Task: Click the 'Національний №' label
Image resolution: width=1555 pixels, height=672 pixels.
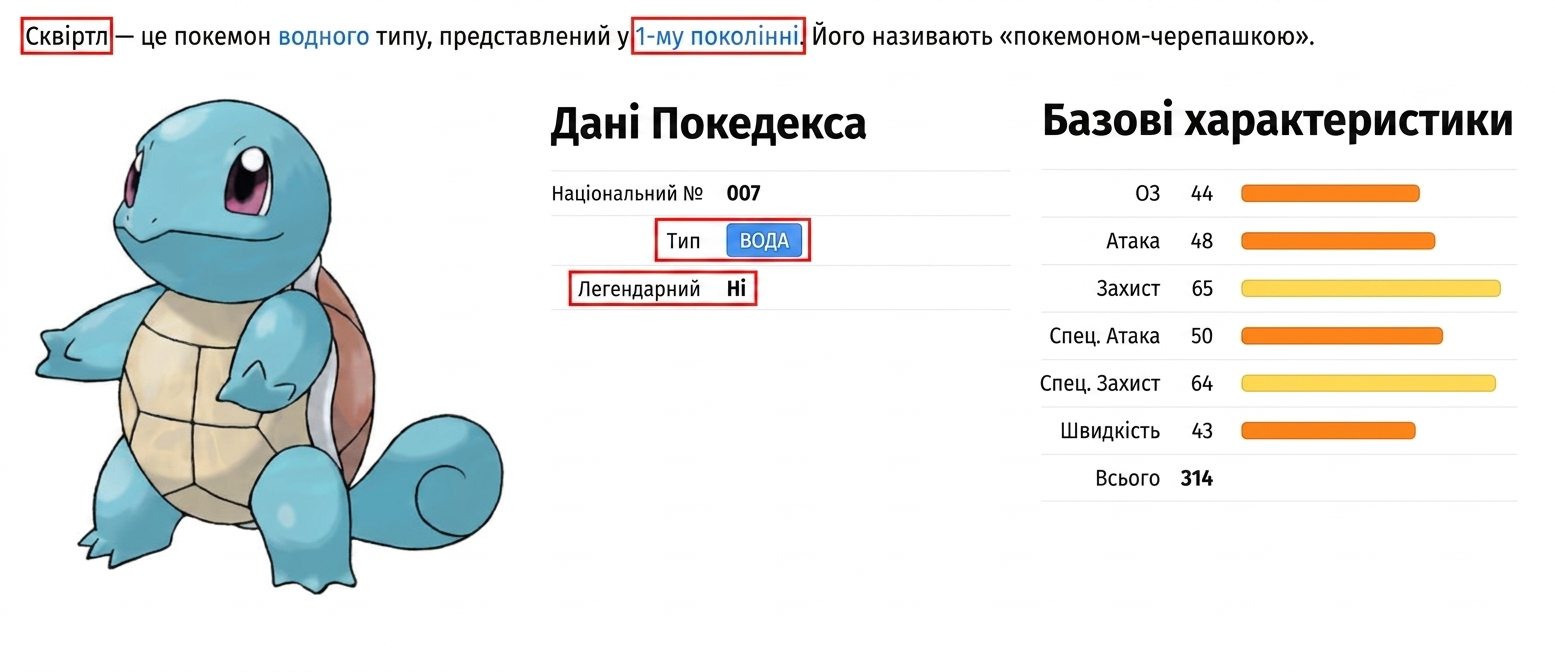Action: click(x=627, y=194)
